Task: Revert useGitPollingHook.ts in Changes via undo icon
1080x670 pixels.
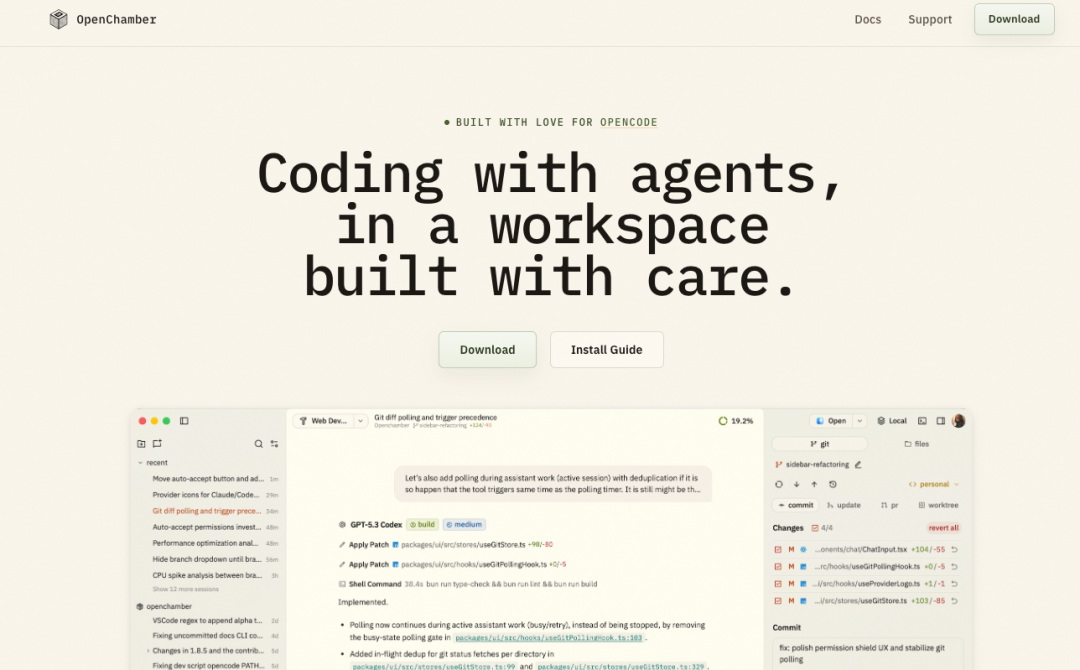Action: (x=954, y=567)
